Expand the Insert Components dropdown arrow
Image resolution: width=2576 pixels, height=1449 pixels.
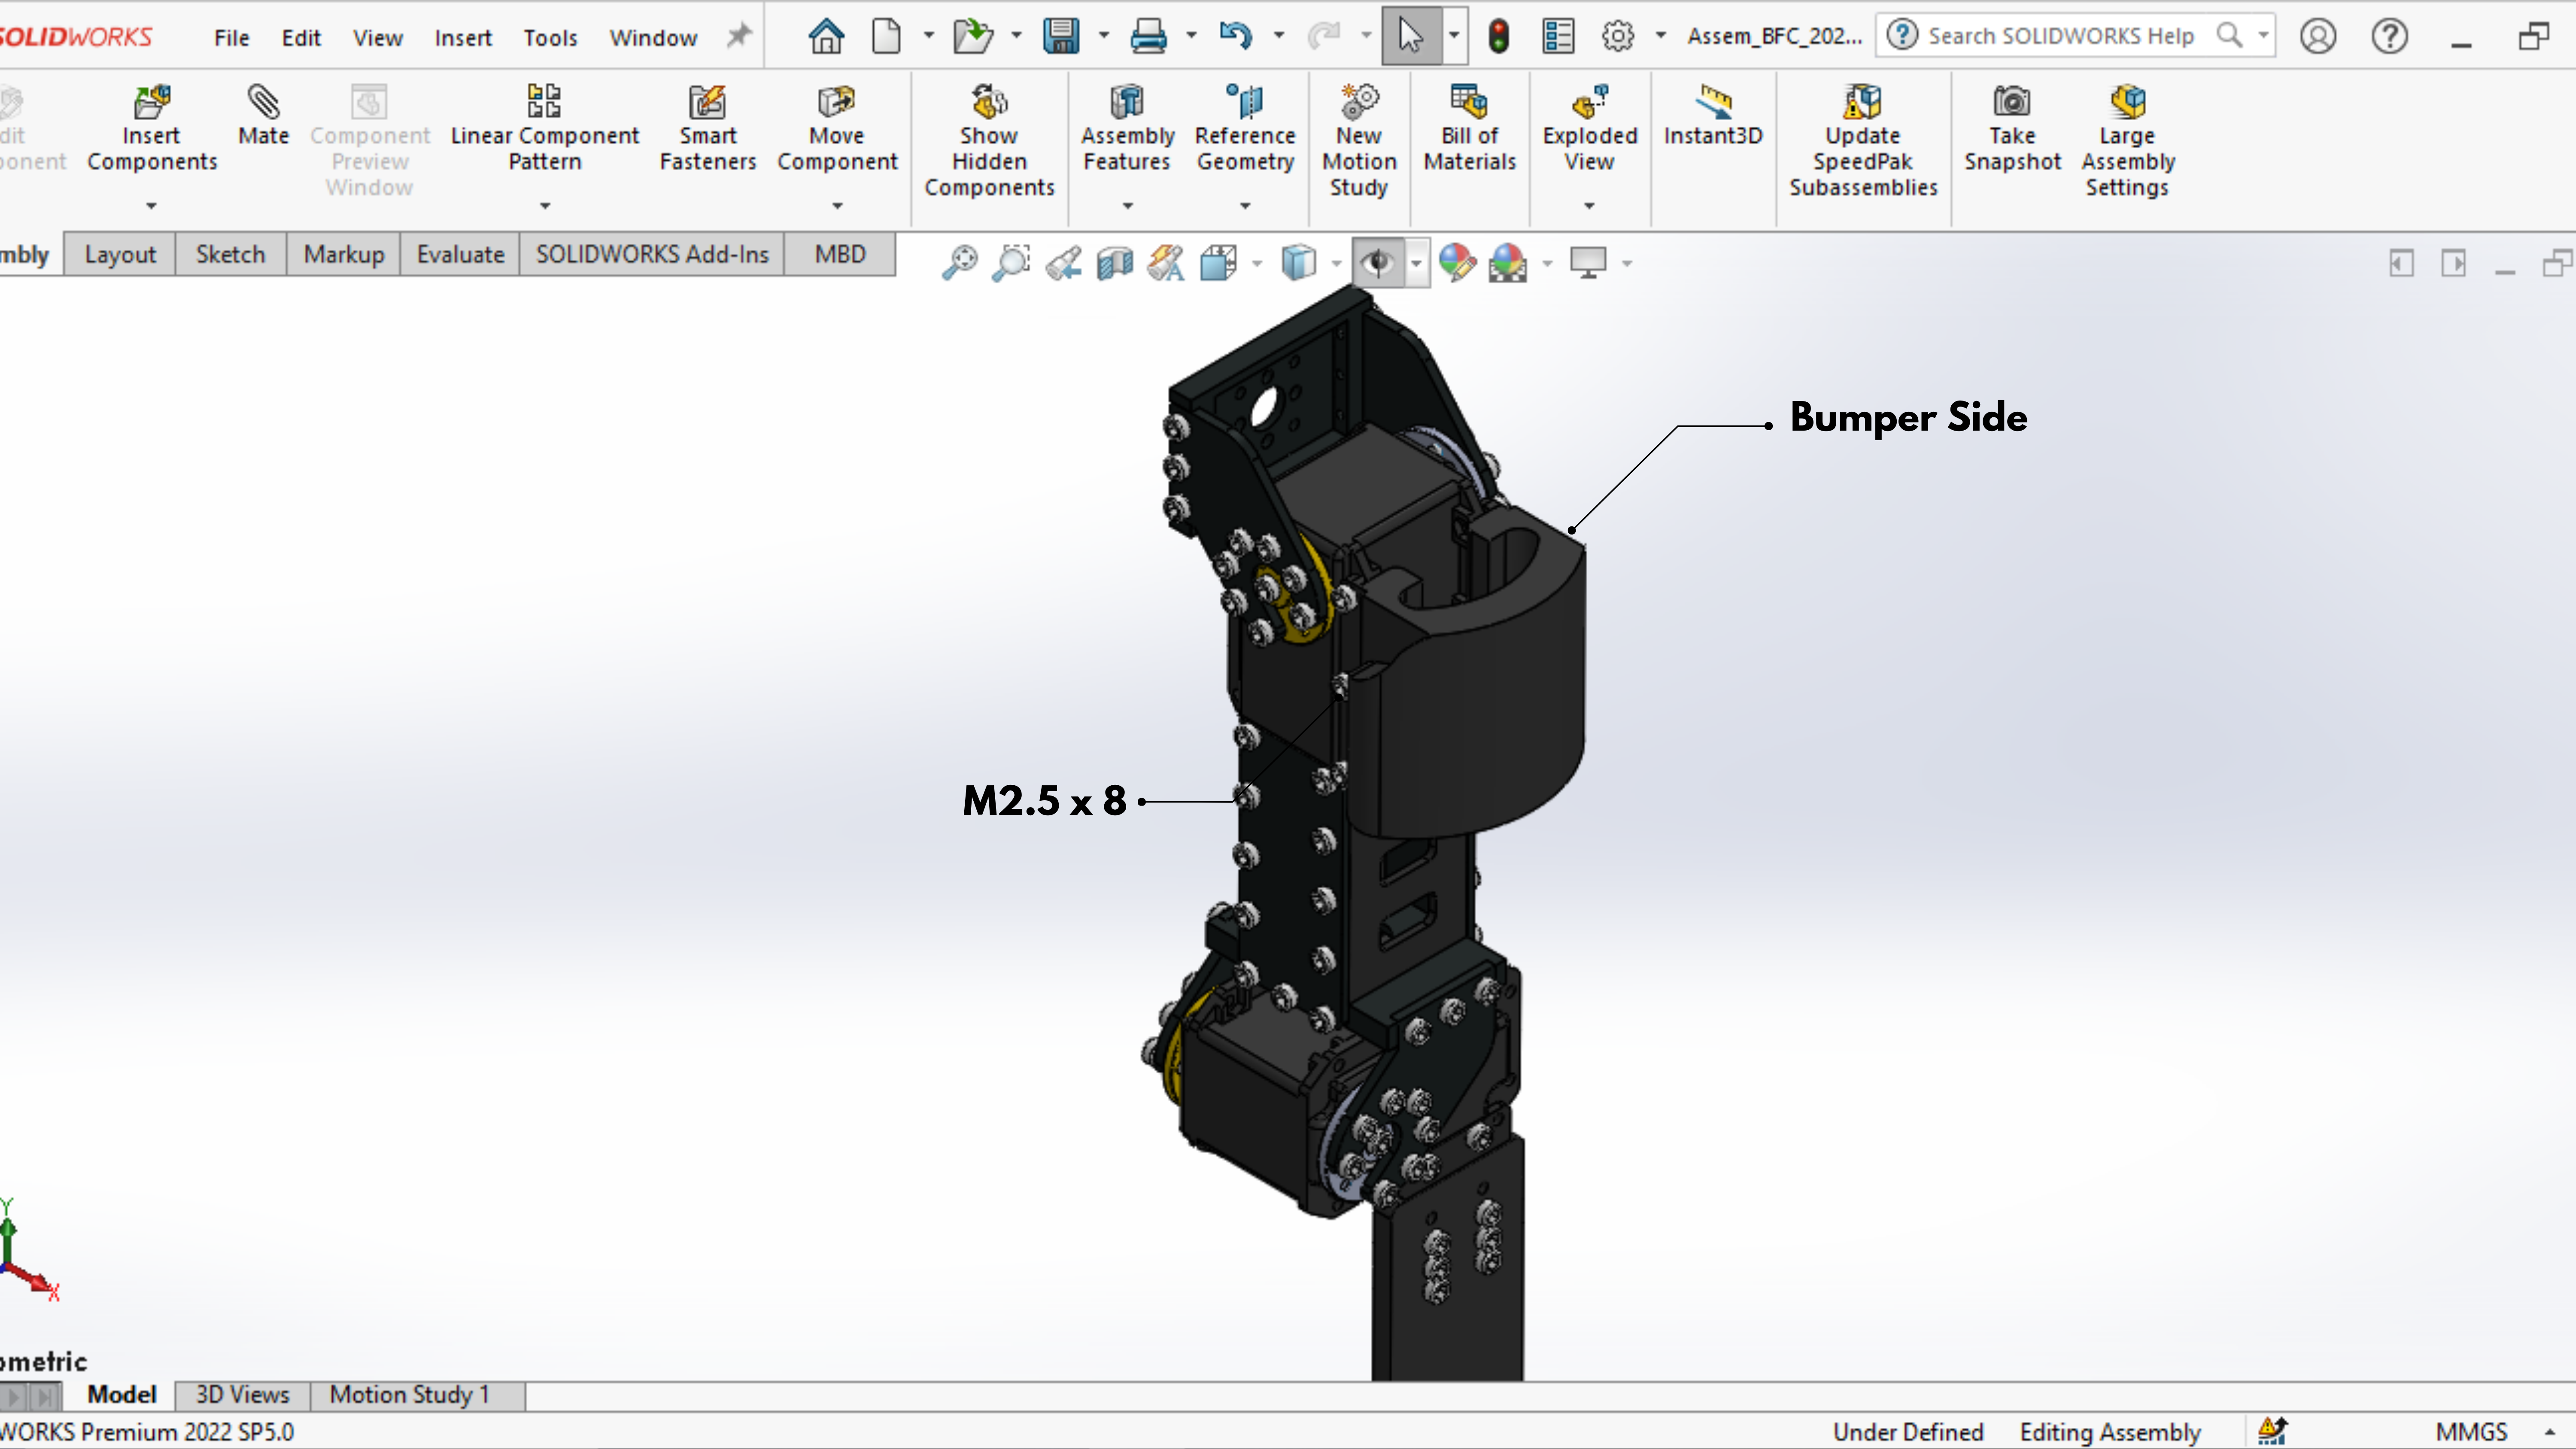151,206
